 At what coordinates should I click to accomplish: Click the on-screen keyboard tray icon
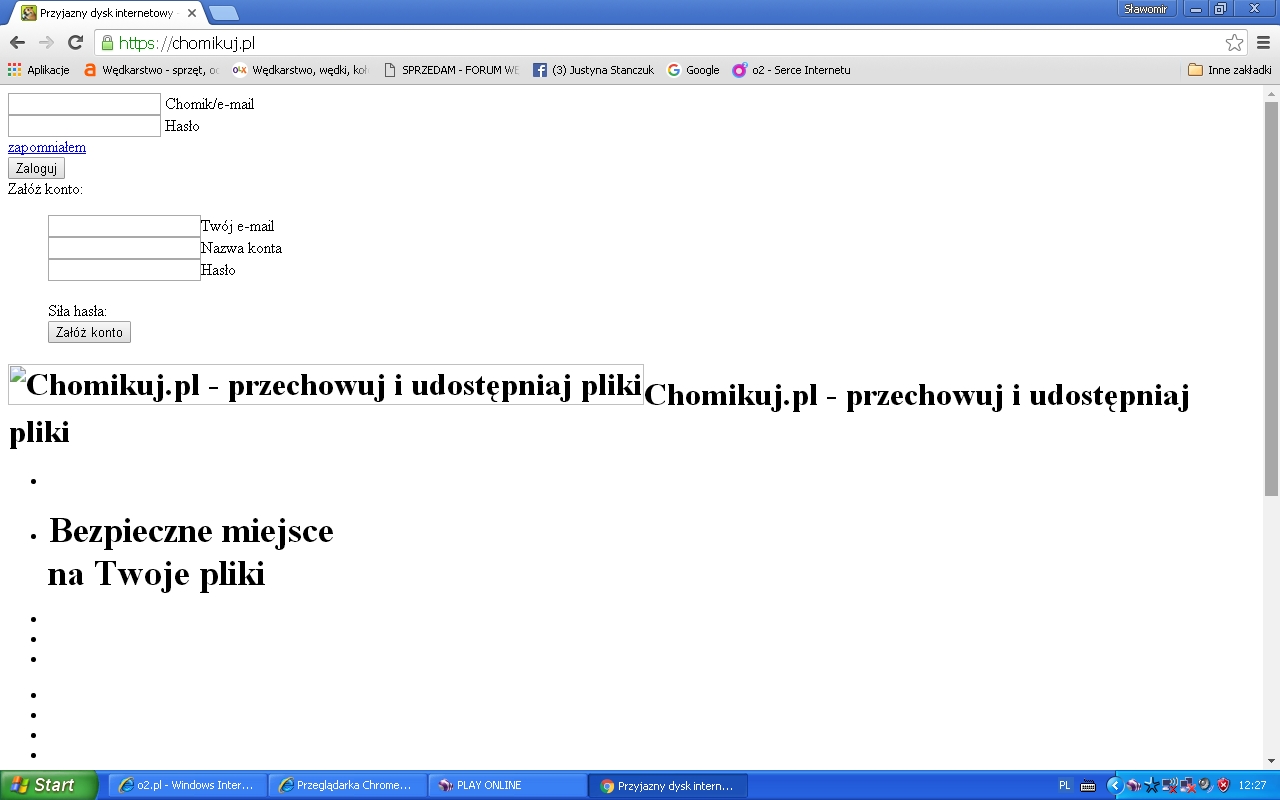coord(1088,785)
